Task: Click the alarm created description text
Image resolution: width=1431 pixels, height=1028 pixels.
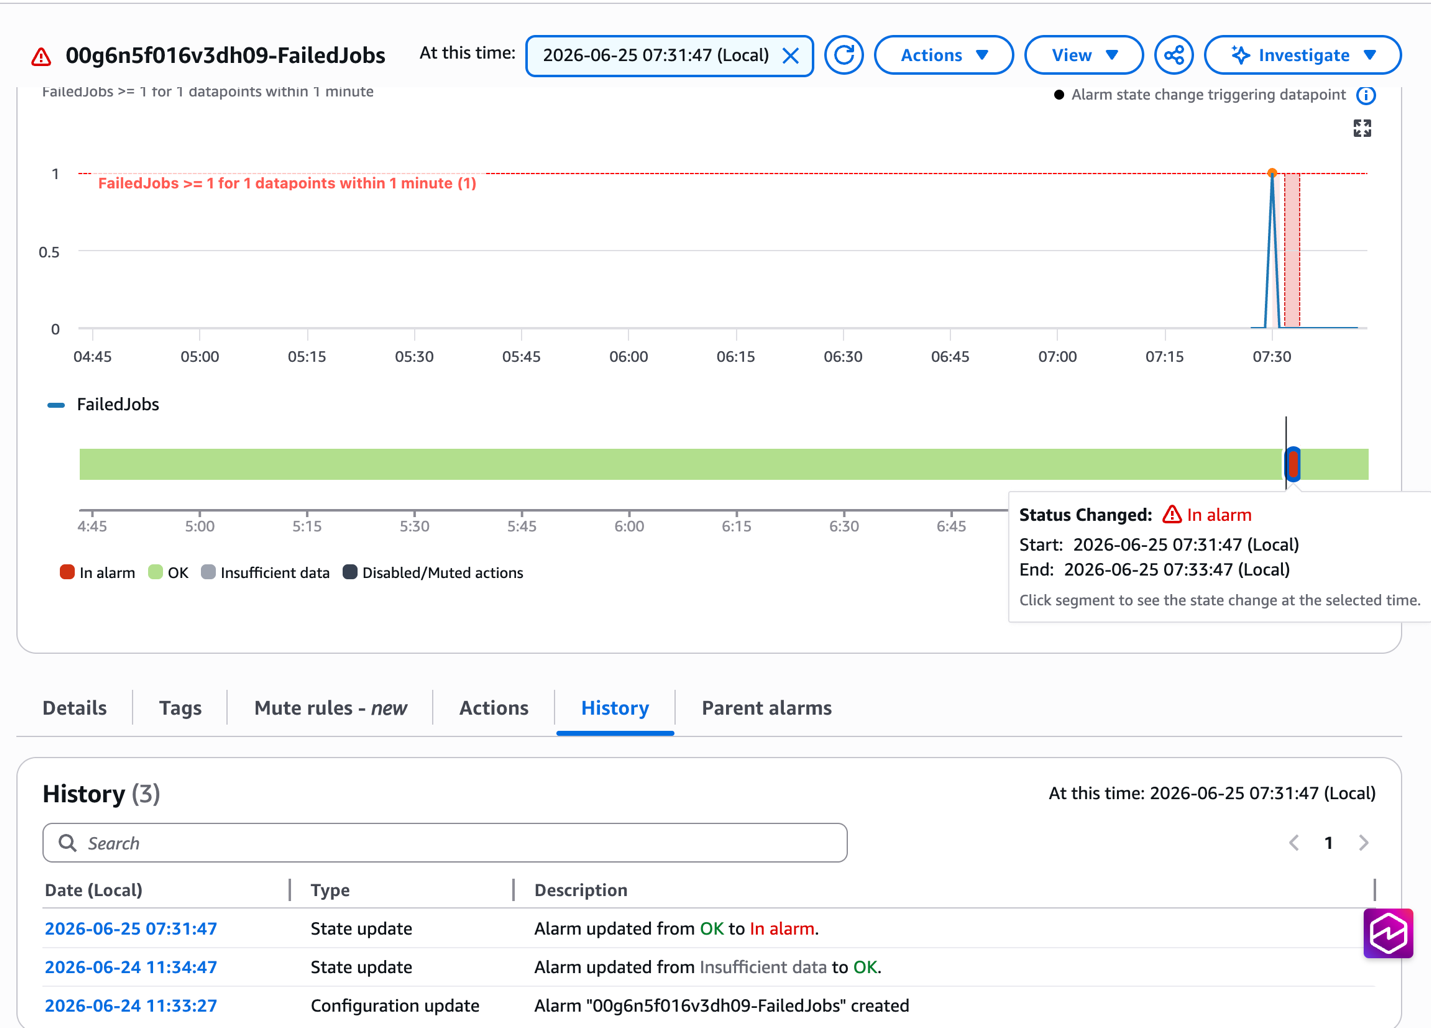Action: [x=722, y=1006]
